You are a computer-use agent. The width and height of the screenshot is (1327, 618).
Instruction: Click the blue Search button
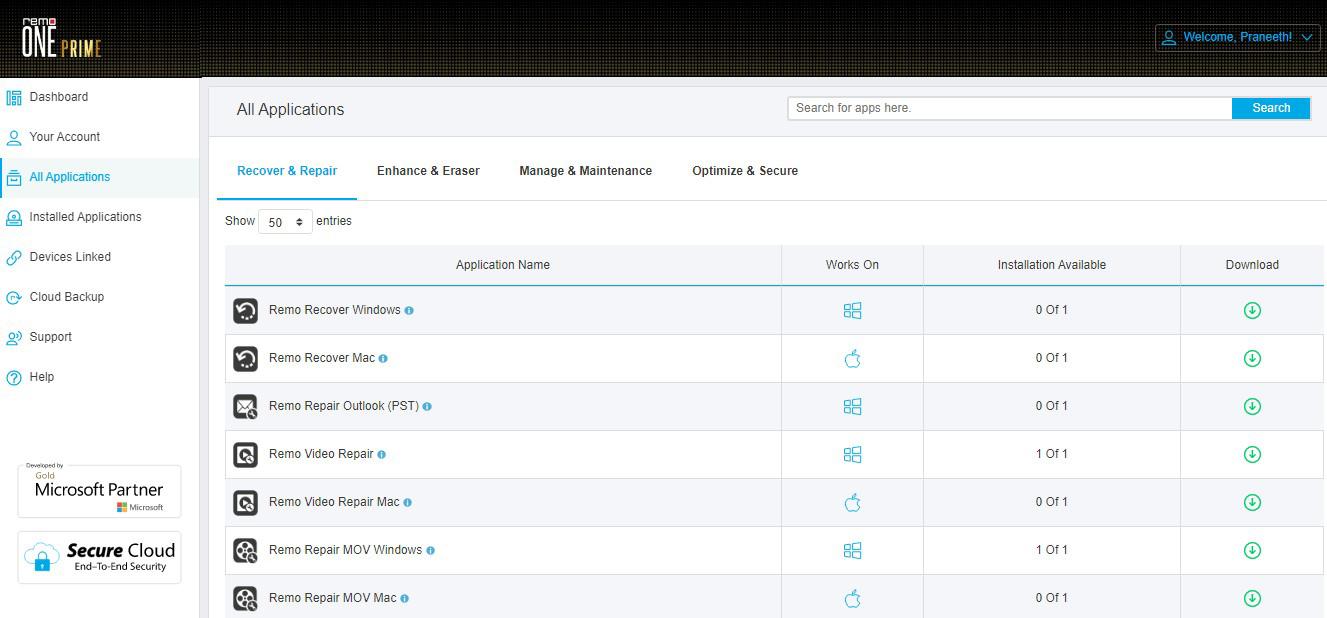1271,108
